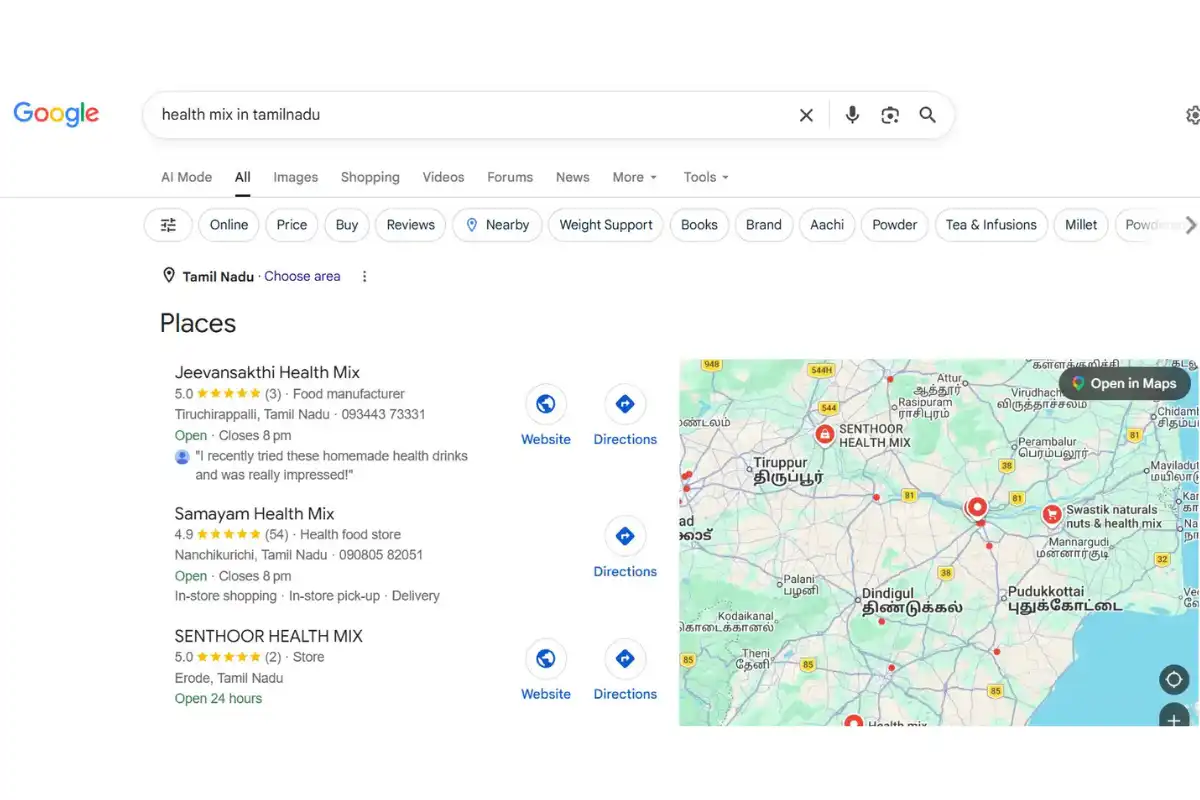Open Samayam Health Mix listing title
Viewport: 1200px width, 800px height.
click(x=254, y=514)
